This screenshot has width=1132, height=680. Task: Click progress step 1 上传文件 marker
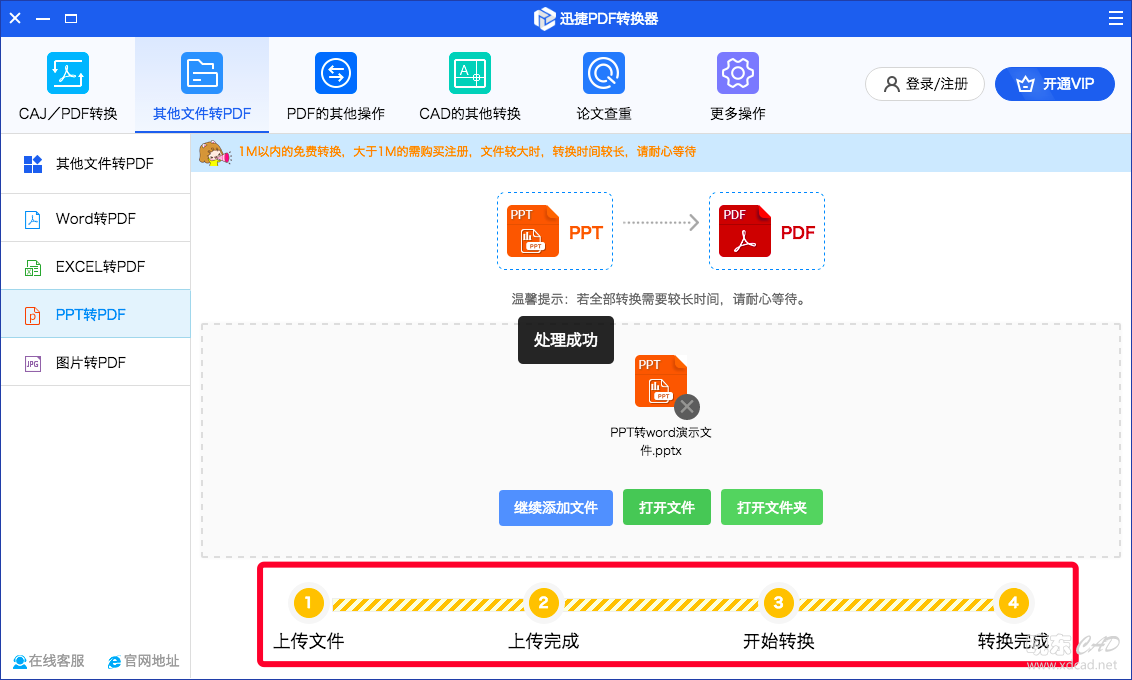(308, 602)
